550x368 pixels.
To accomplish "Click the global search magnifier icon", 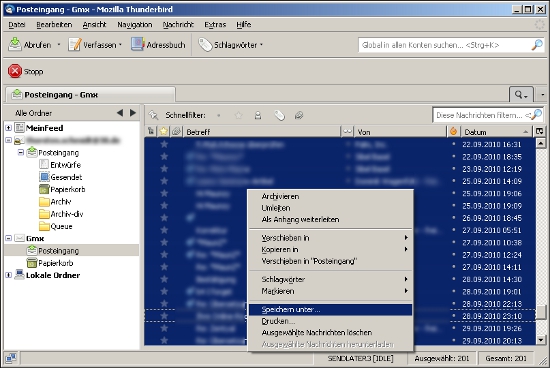I will click(x=537, y=45).
